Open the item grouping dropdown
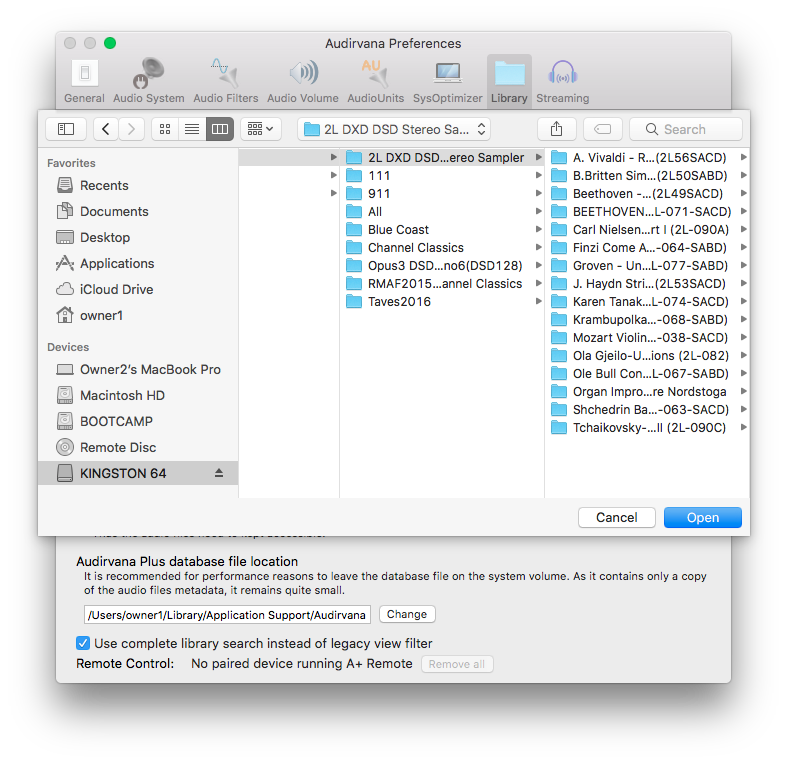 260,130
